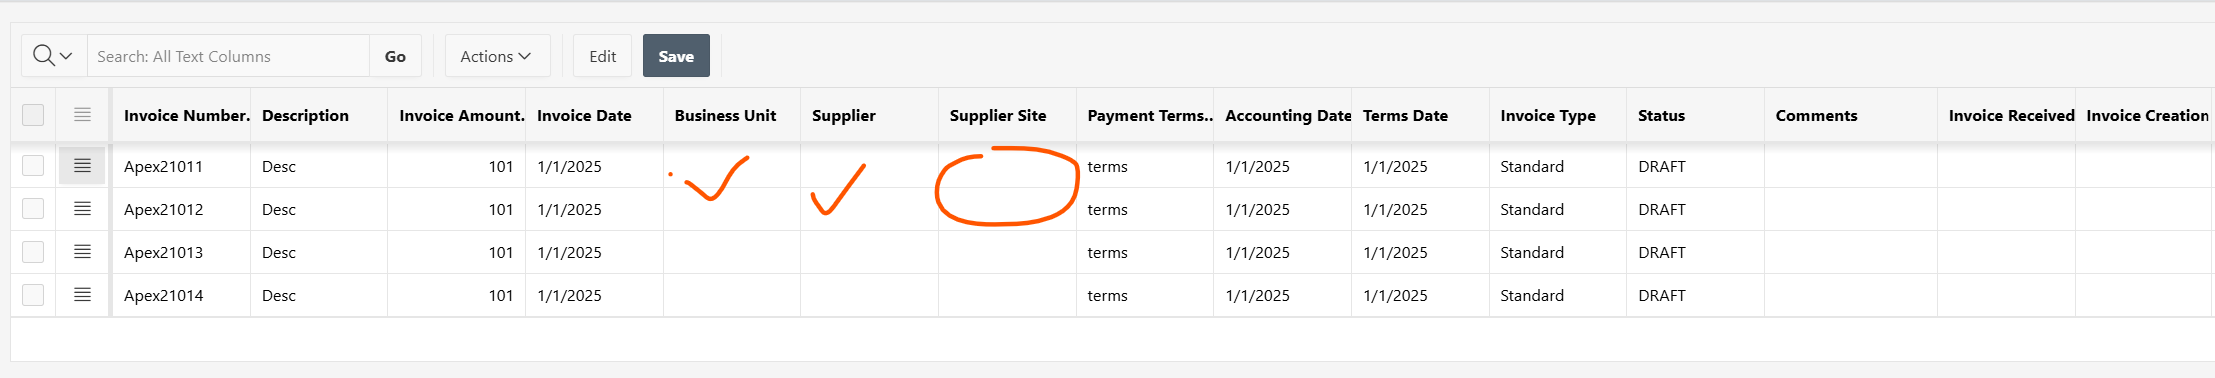Image resolution: width=2215 pixels, height=378 pixels.
Task: Select the checkbox for row Apex21011
Action: [33, 166]
